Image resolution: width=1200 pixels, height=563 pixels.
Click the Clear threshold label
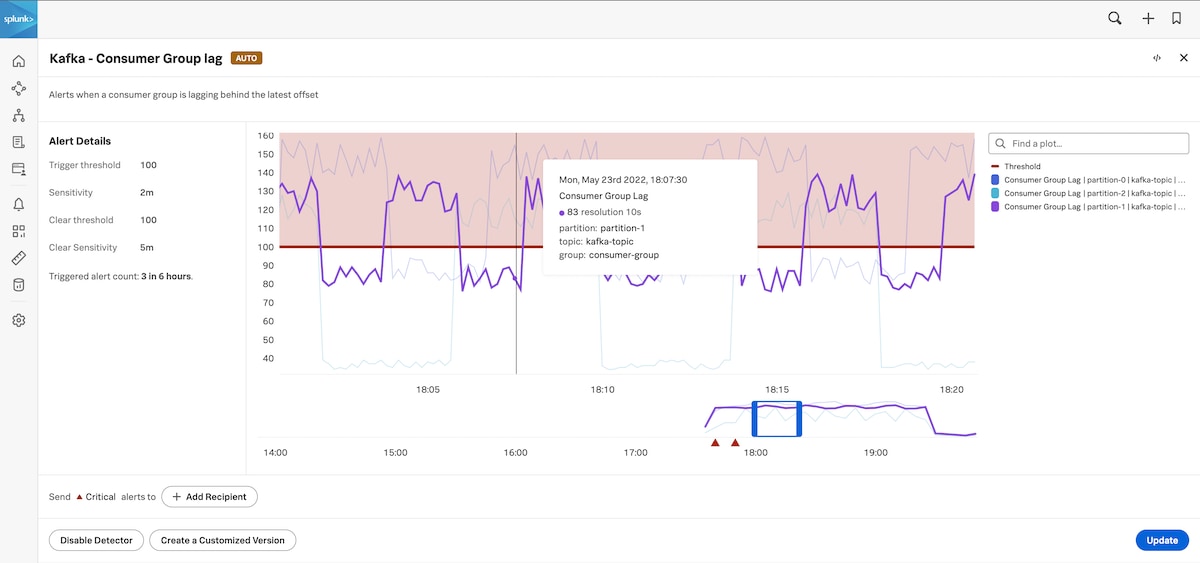coord(81,220)
